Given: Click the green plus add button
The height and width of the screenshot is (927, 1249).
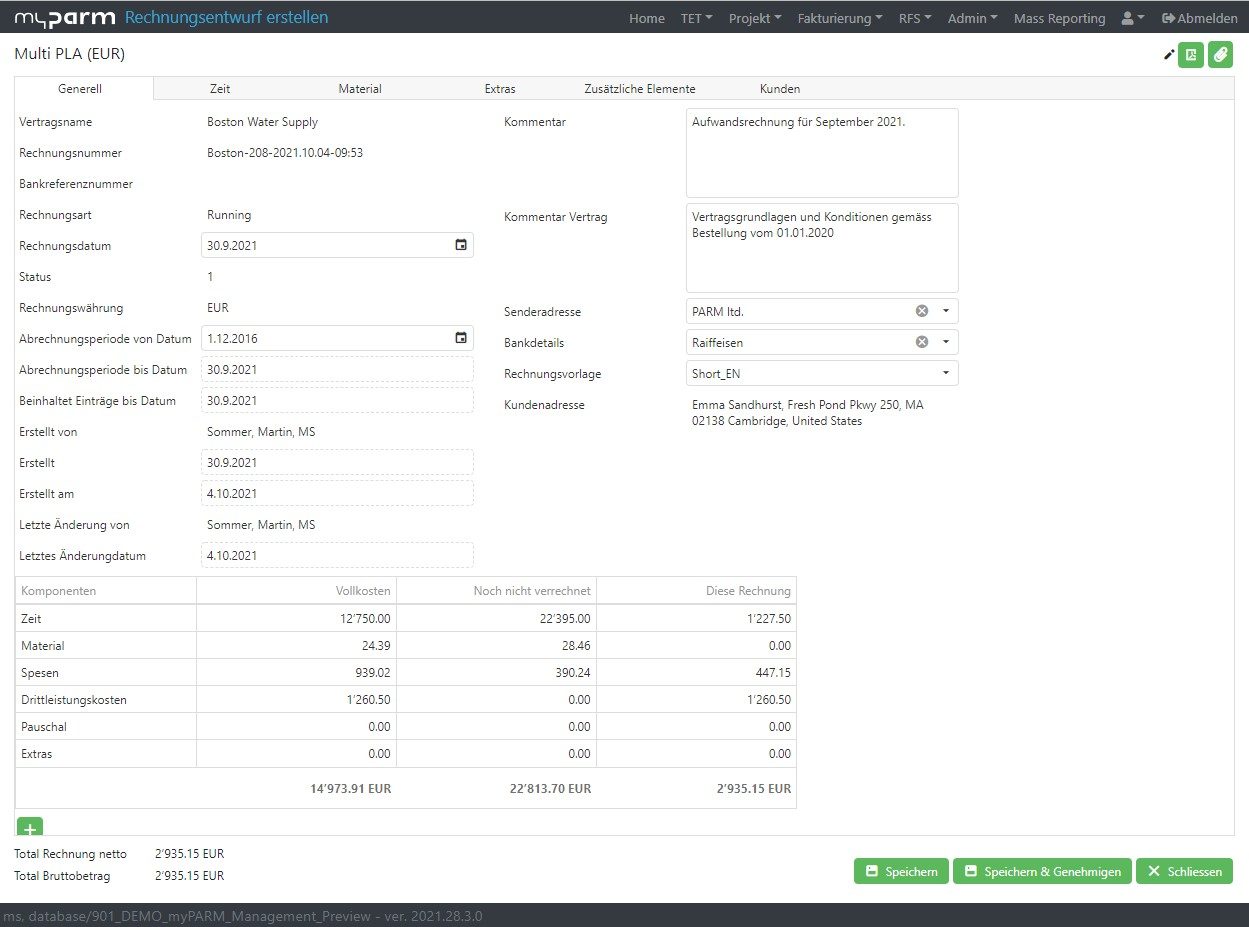Looking at the screenshot, I should 30,828.
